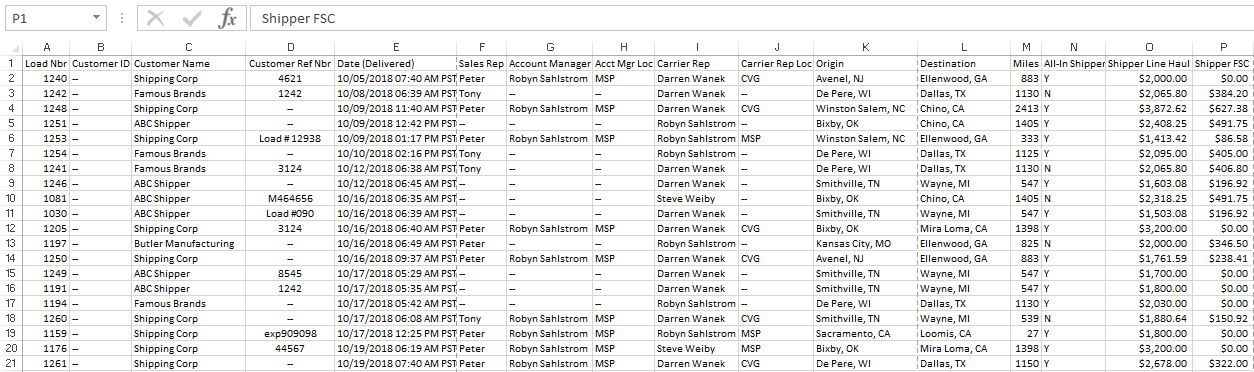The width and height of the screenshot is (1254, 372).
Task: Select row 21 header
Action: click(x=11, y=363)
